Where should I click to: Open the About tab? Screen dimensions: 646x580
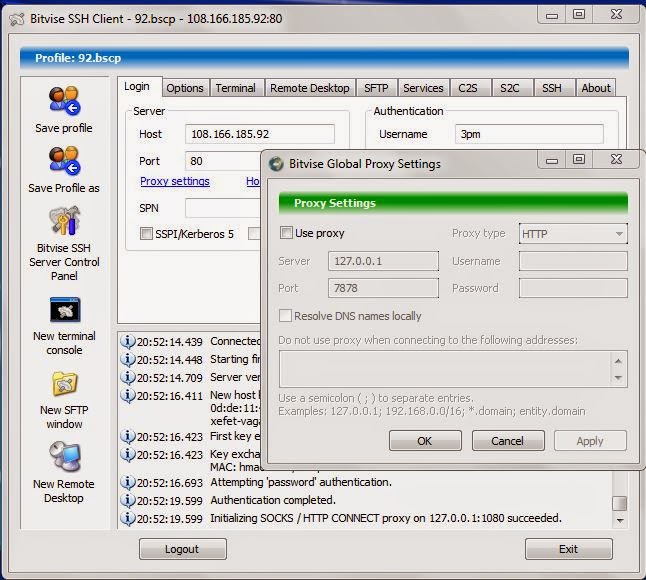point(596,88)
